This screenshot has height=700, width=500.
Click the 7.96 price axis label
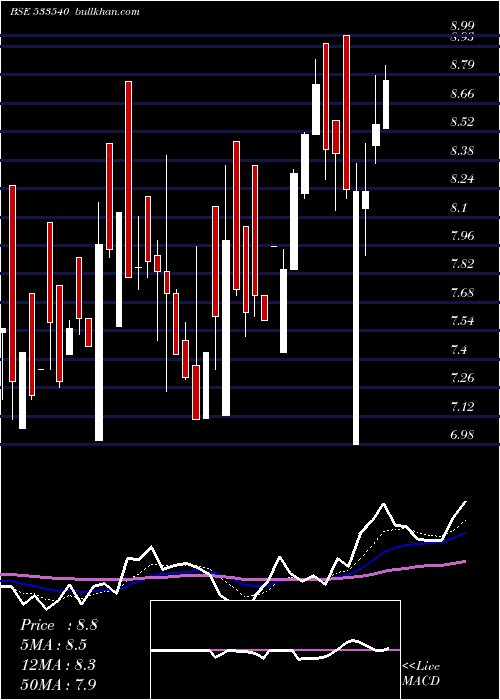point(462,236)
